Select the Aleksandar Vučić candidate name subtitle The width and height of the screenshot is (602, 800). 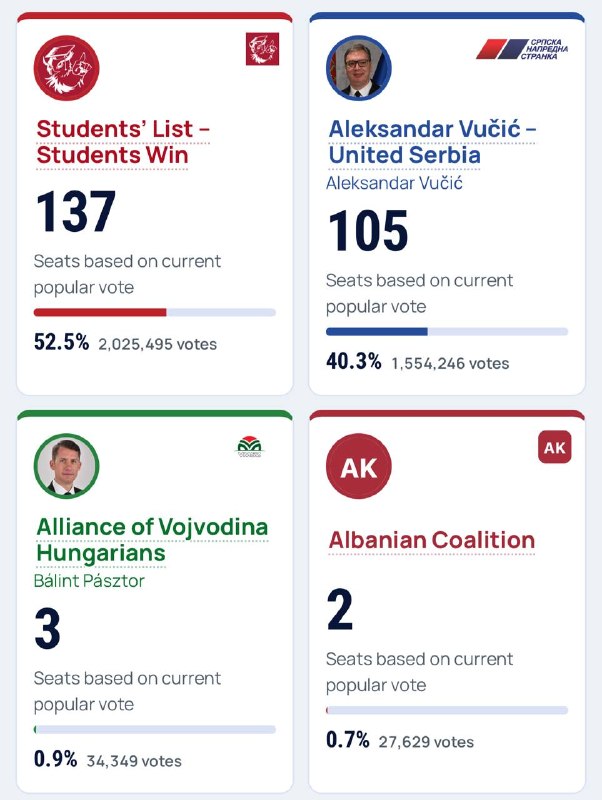click(x=394, y=183)
